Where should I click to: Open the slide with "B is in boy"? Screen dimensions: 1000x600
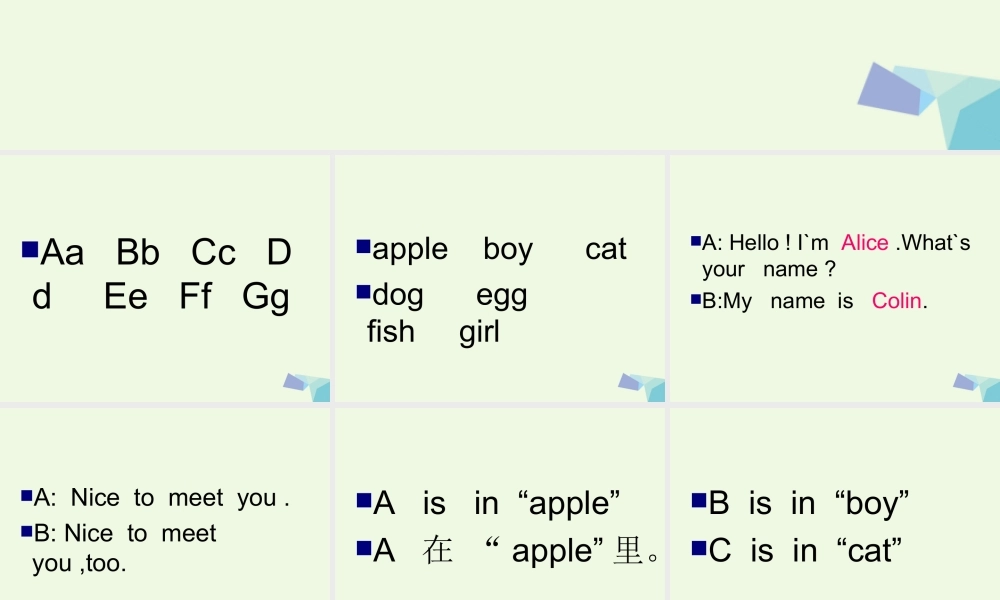point(834,505)
